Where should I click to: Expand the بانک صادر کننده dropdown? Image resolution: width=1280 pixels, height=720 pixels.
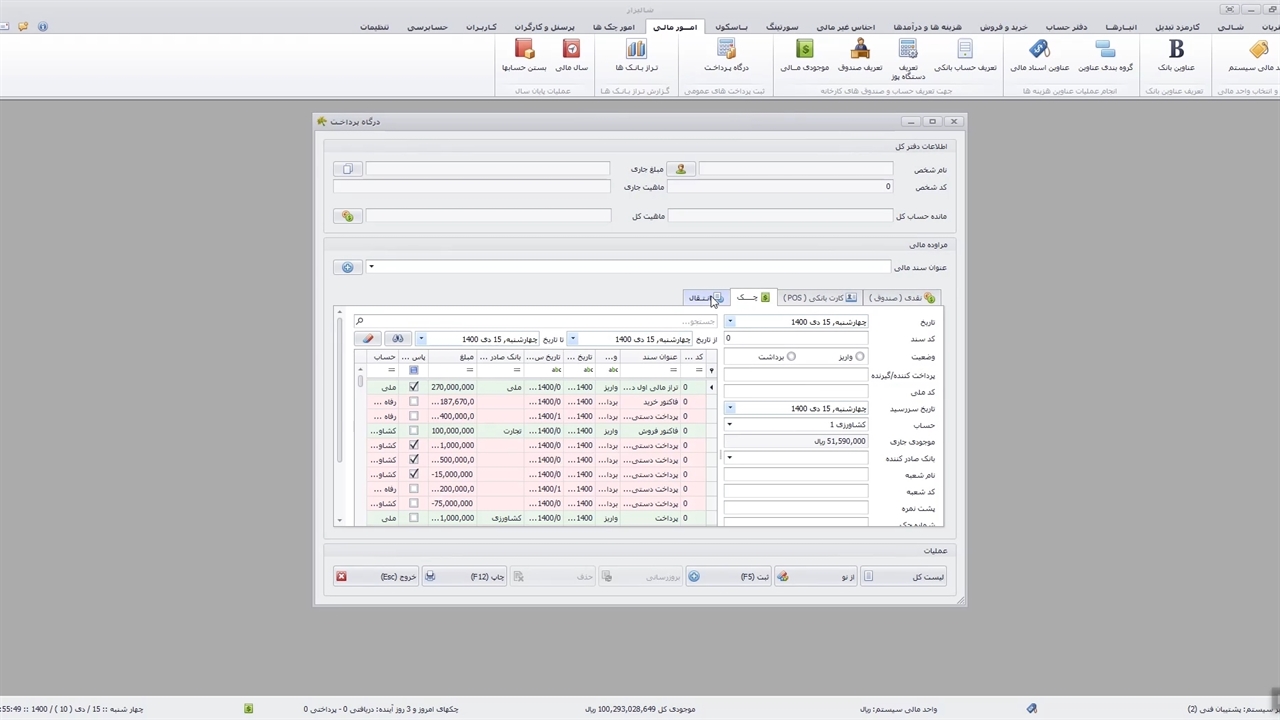[x=729, y=458]
